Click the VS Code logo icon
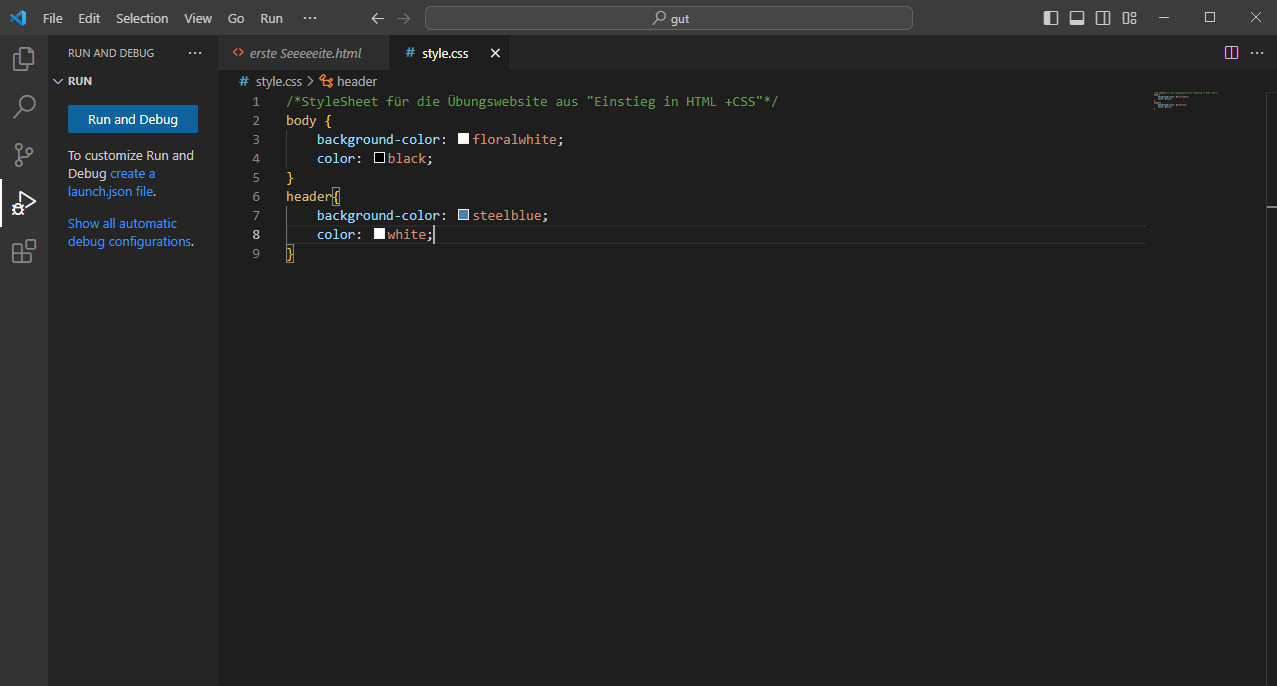Viewport: 1277px width, 686px height. coord(18,18)
